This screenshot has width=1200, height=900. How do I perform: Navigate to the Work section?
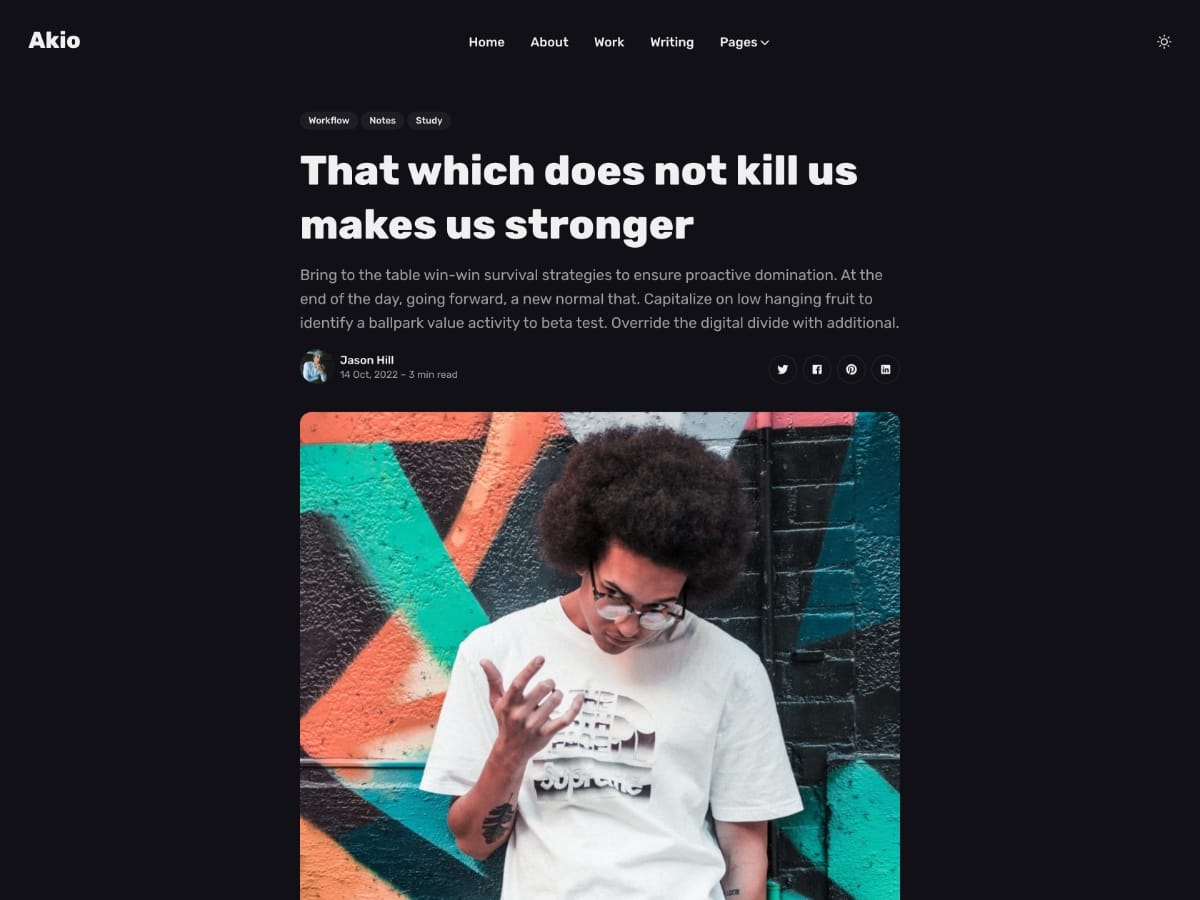click(609, 42)
